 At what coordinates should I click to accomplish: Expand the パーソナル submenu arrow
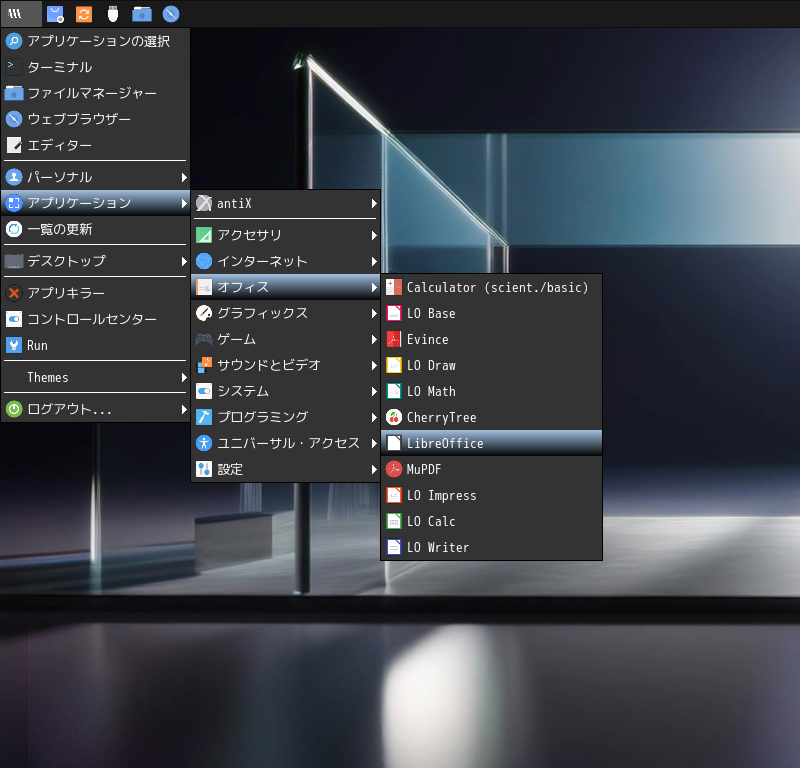[x=184, y=177]
